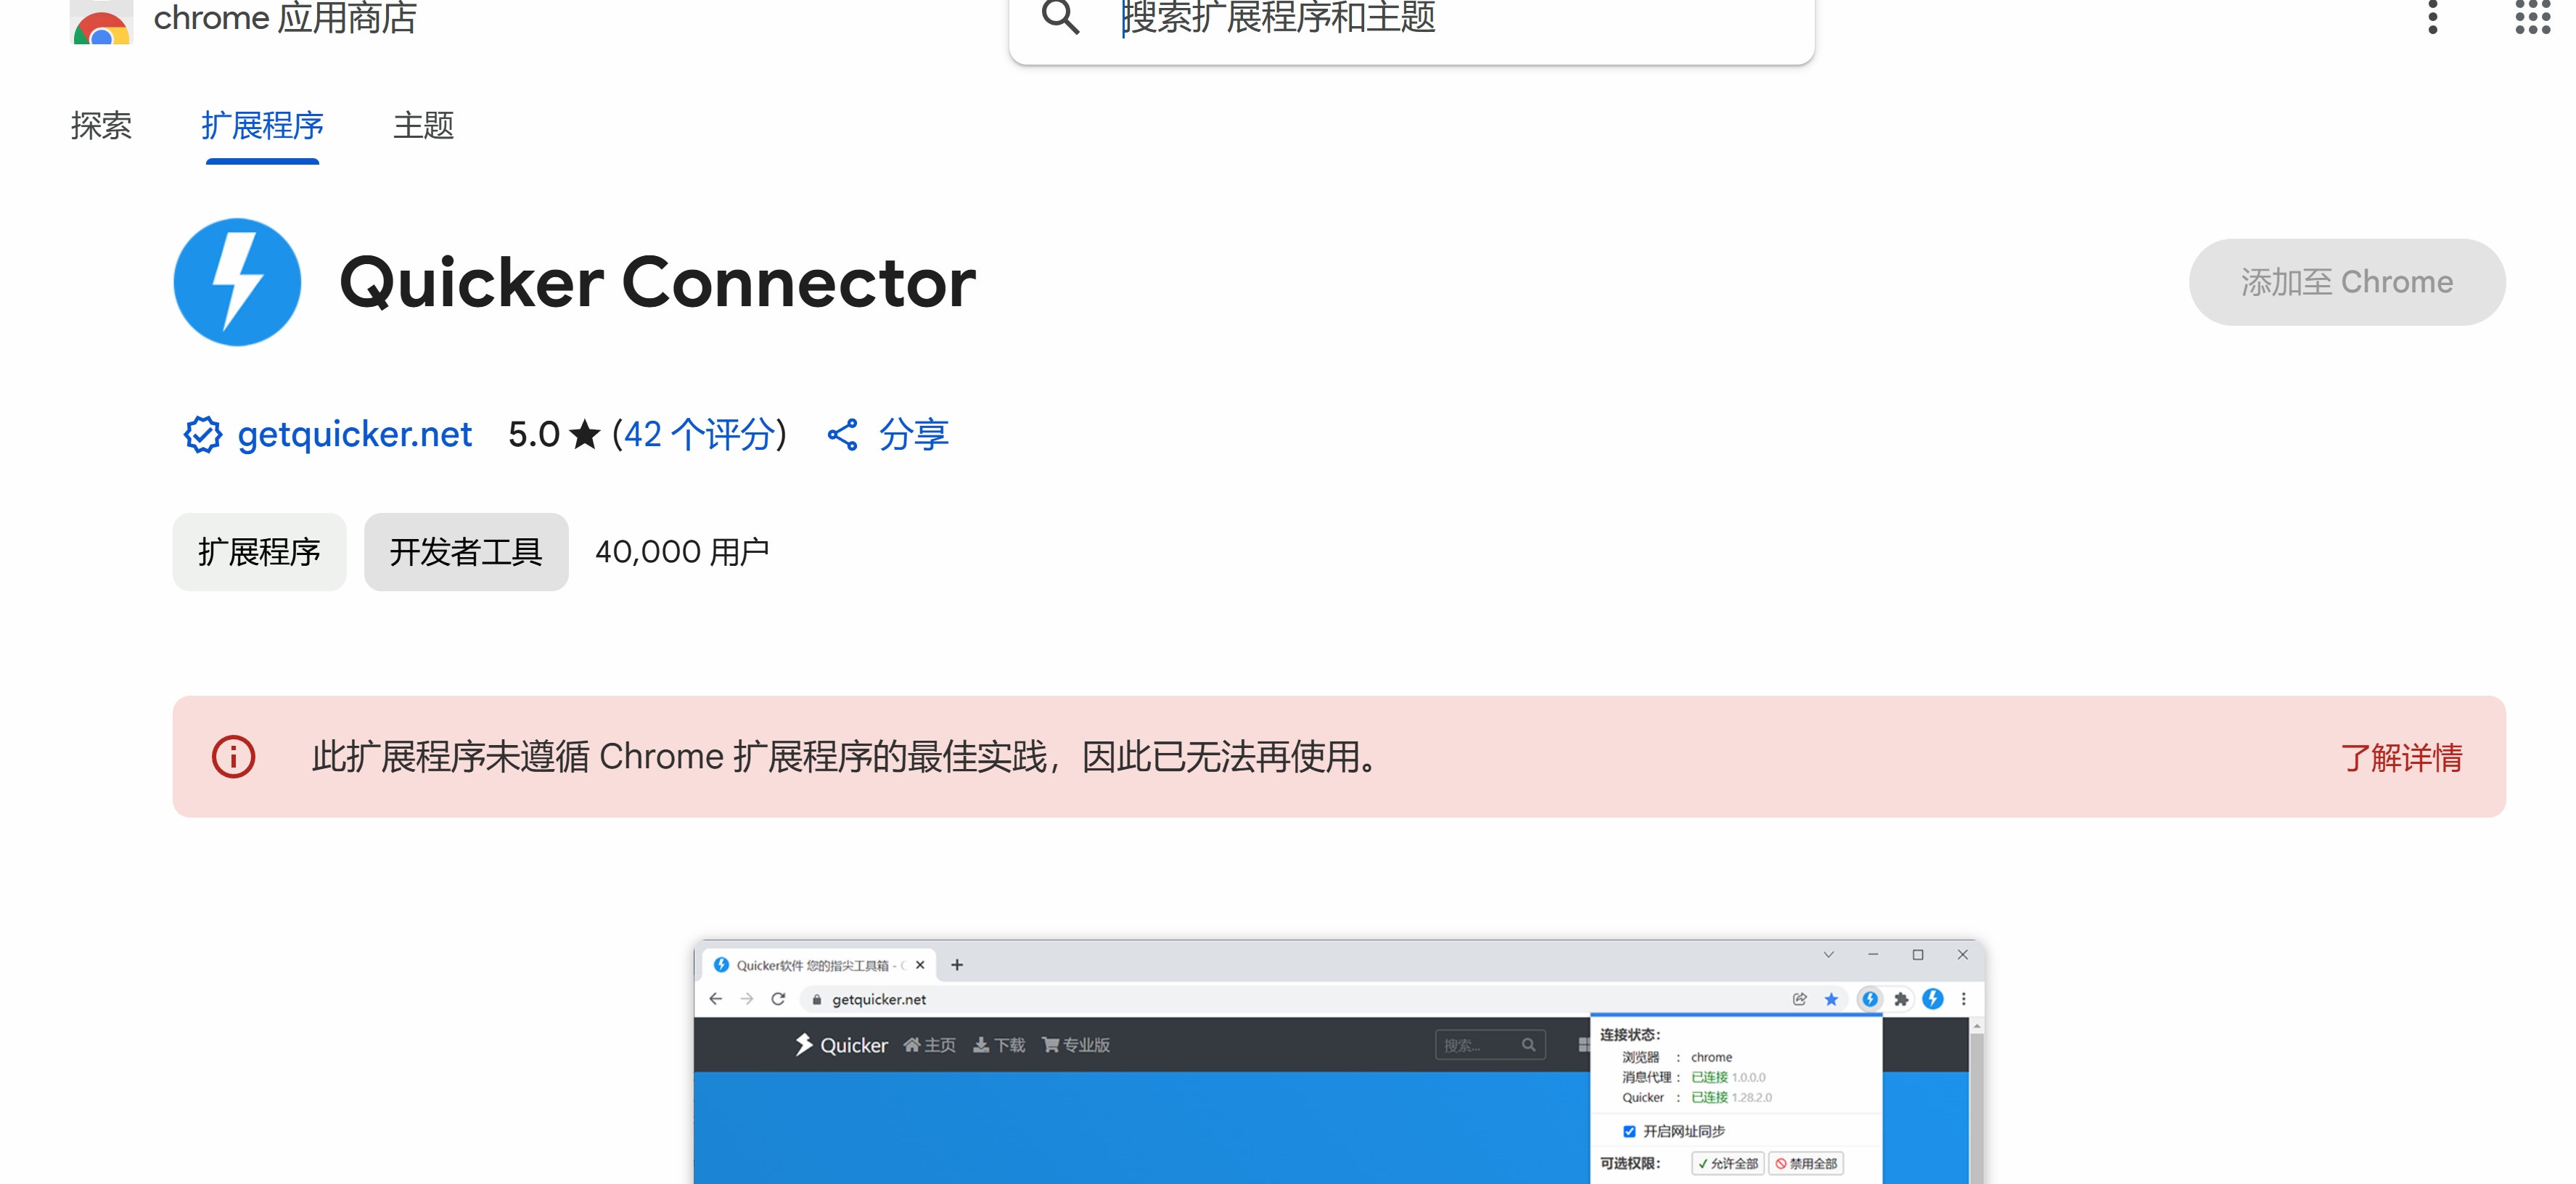Open the 主题 tab
This screenshot has height=1184, width=2576.
[x=423, y=126]
